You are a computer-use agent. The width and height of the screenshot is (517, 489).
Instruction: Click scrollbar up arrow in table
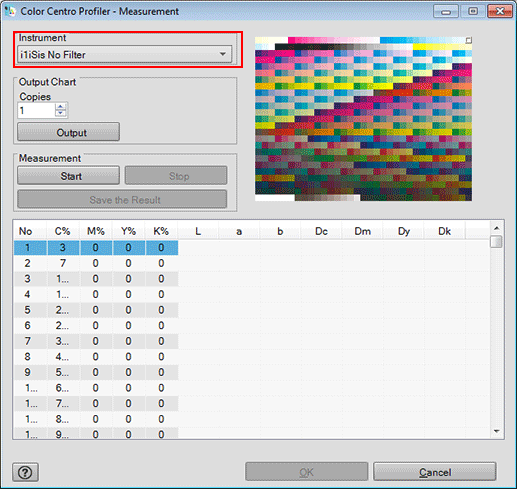[496, 228]
